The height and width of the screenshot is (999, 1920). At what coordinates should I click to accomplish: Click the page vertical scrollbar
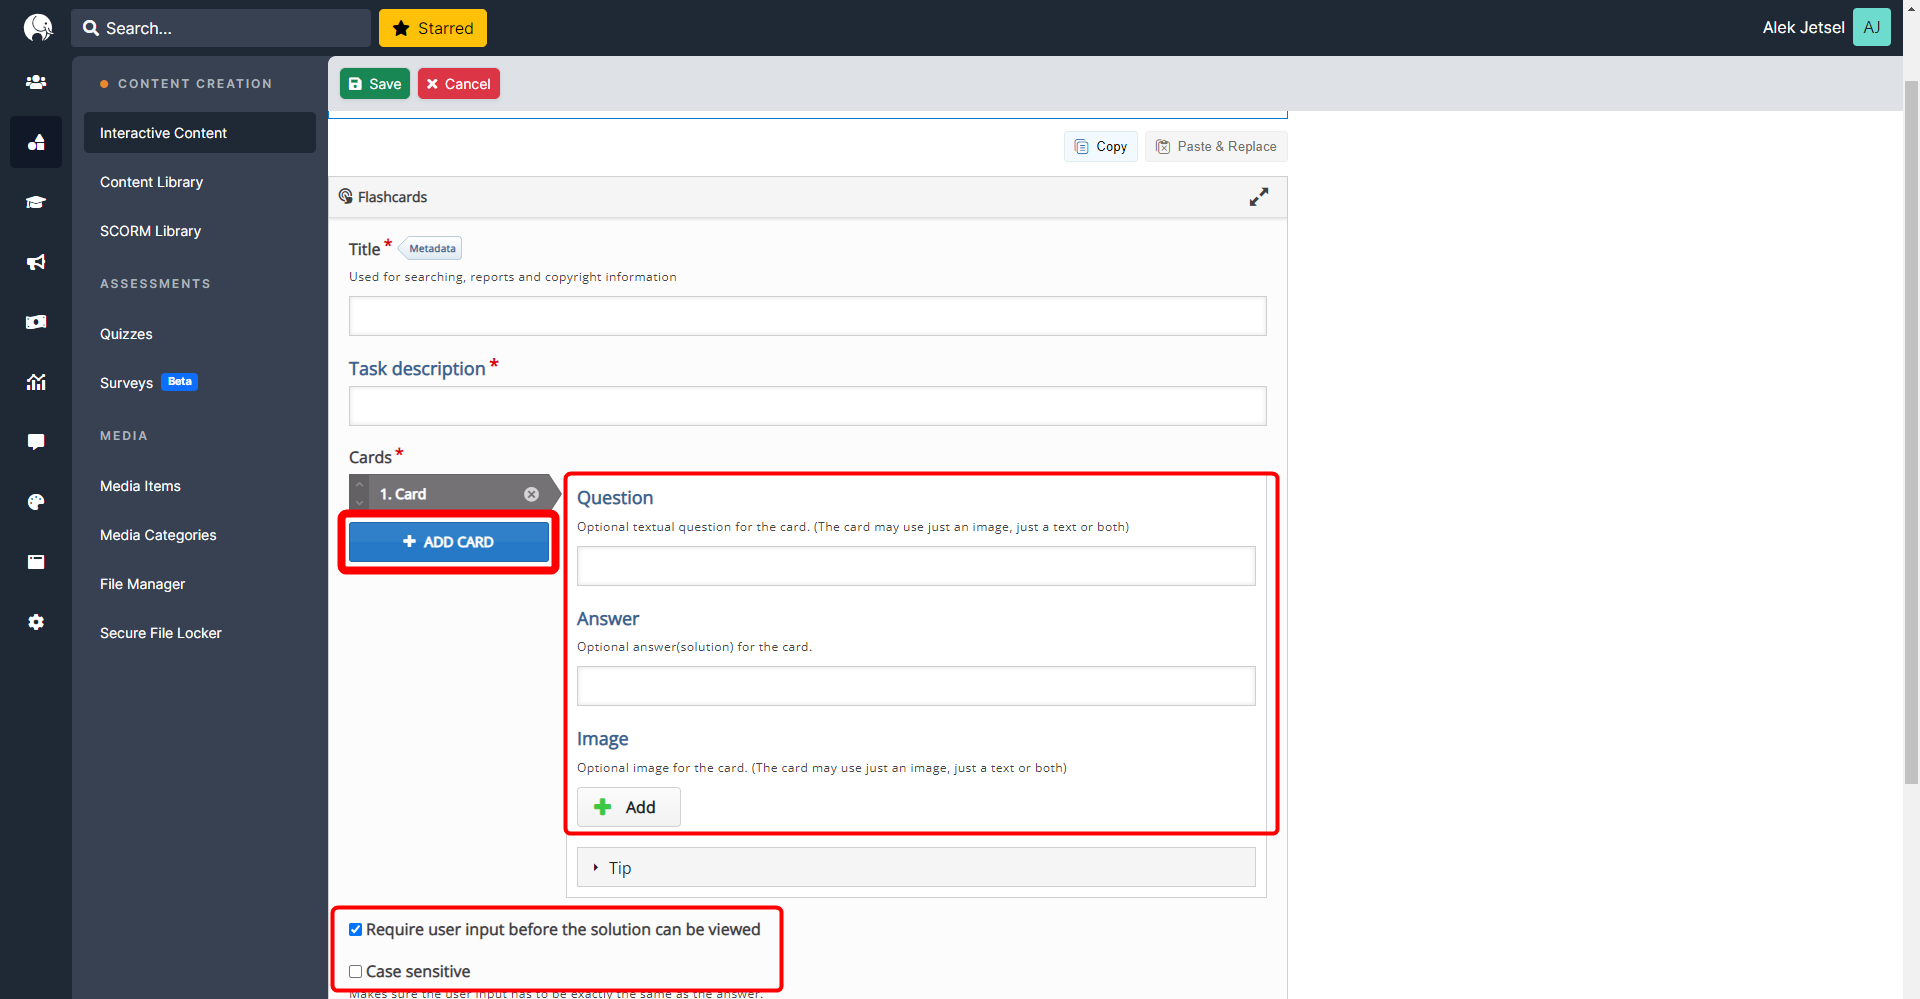click(1911, 430)
